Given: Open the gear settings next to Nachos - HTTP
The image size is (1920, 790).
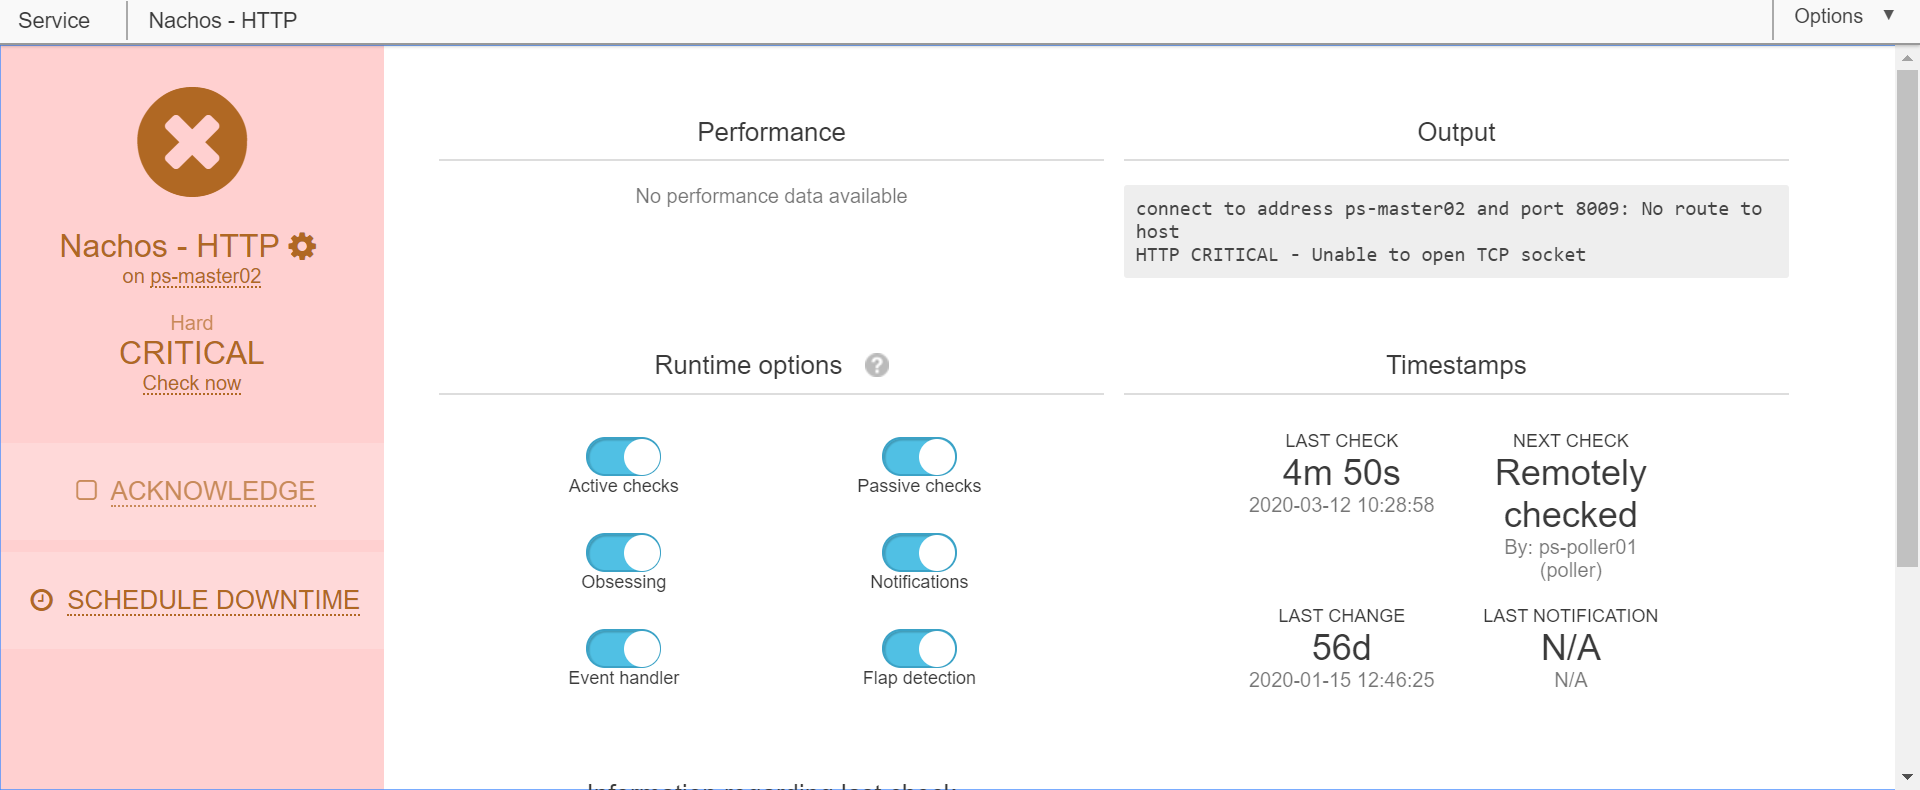Looking at the screenshot, I should pyautogui.click(x=302, y=246).
